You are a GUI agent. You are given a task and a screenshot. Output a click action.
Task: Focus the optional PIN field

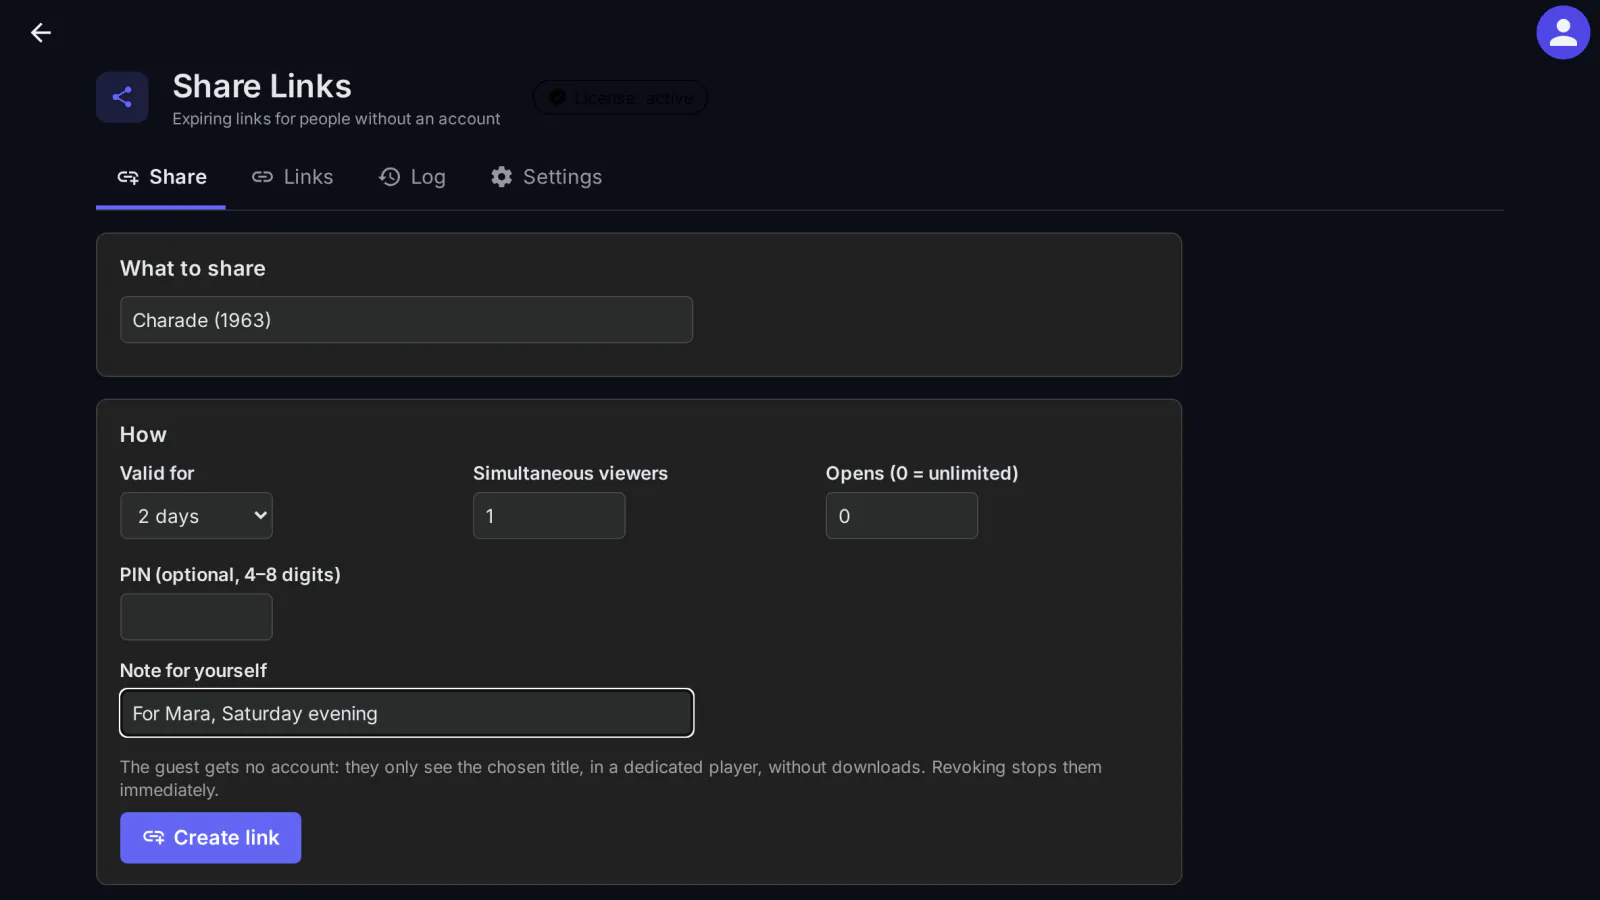coord(196,617)
